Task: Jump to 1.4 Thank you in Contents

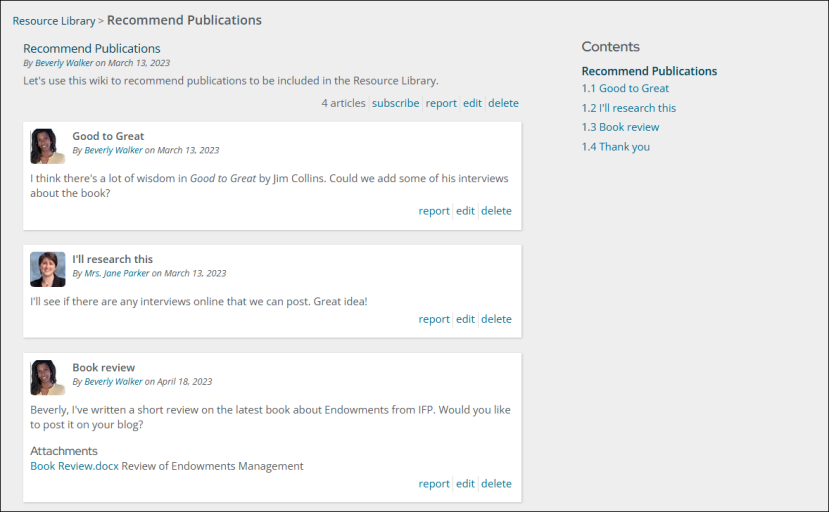Action: [616, 147]
